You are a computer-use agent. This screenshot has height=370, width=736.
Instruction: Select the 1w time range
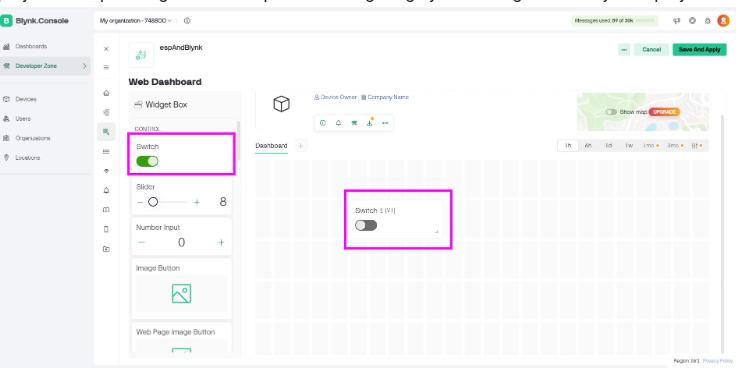(629, 146)
